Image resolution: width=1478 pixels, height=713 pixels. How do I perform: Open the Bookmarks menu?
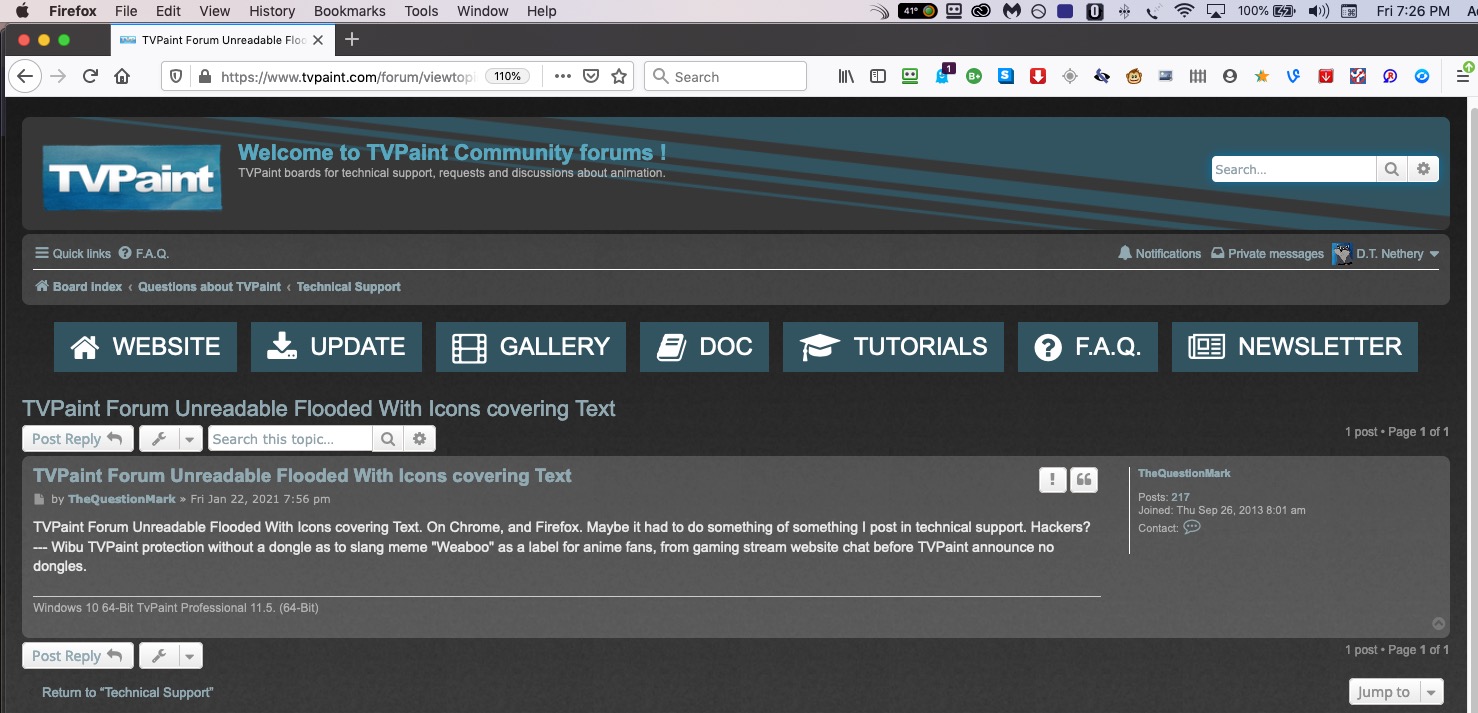[x=349, y=11]
